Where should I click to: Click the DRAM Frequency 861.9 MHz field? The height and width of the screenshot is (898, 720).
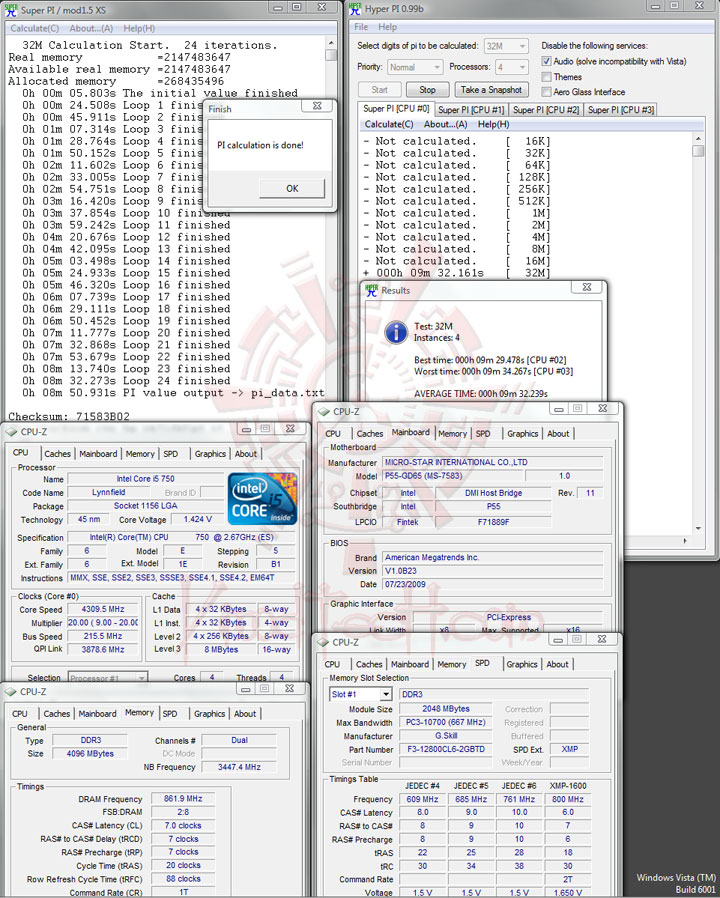183,798
